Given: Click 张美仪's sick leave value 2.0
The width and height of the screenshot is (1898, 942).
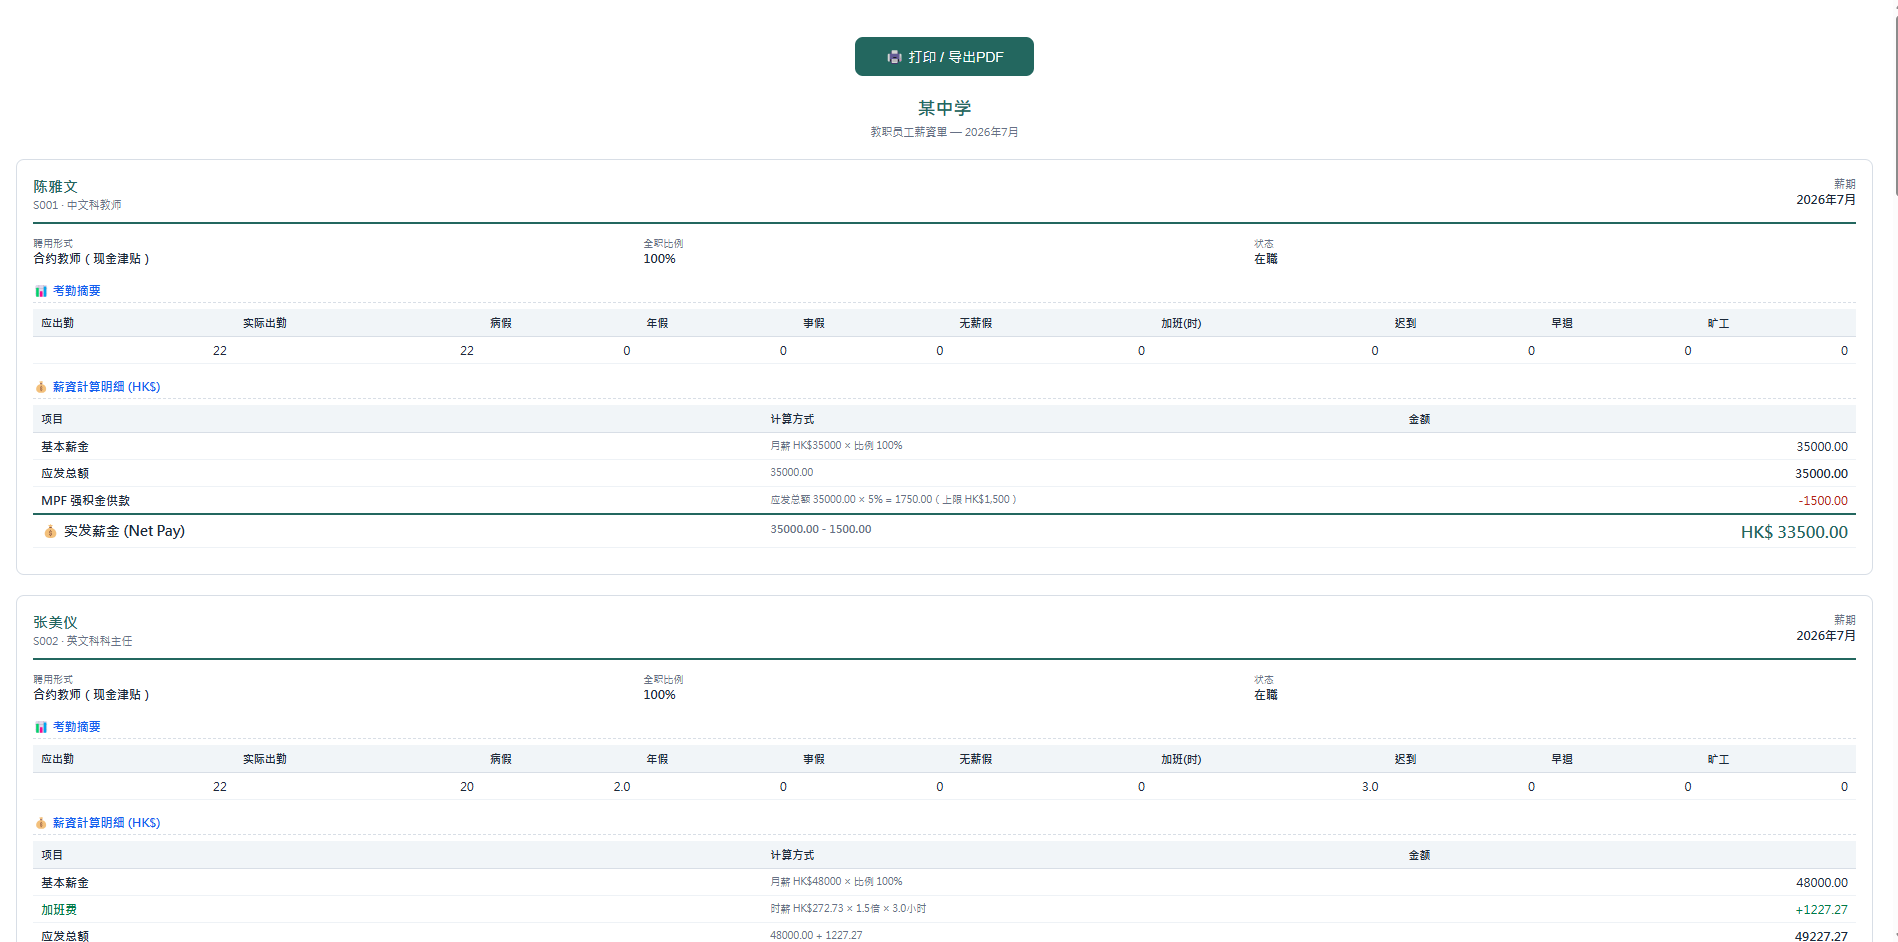Looking at the screenshot, I should 622,787.
